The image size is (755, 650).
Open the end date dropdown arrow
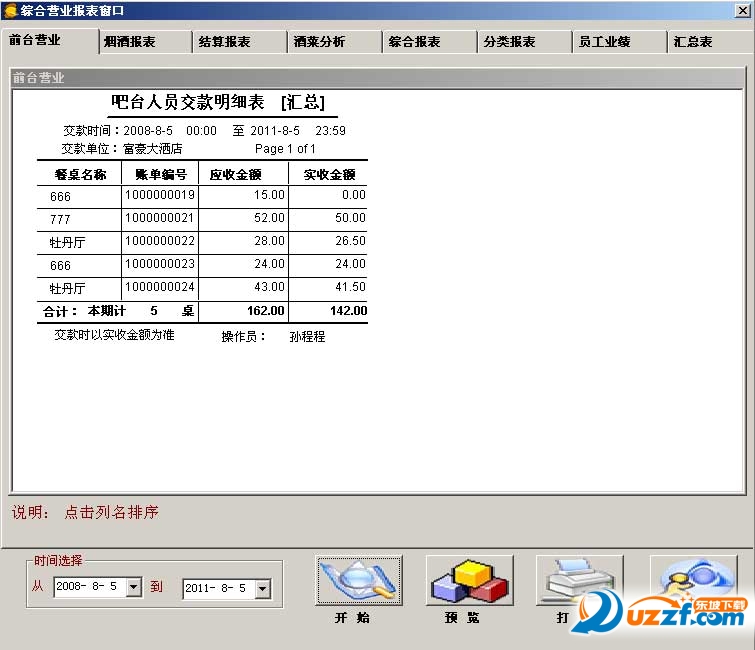click(262, 588)
